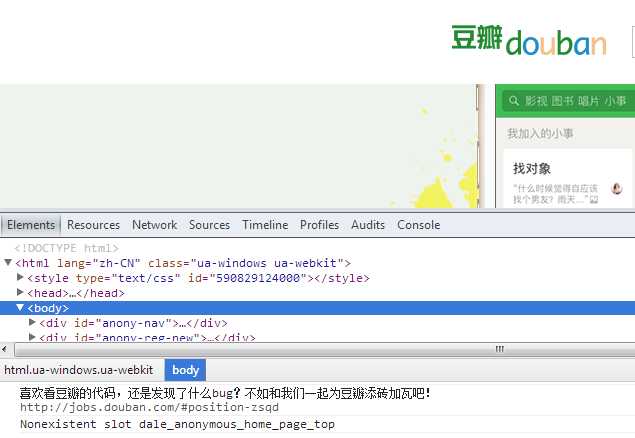Image resolution: width=635 pixels, height=438 pixels.
Task: Click the search magnifier icon
Action: (x=514, y=100)
